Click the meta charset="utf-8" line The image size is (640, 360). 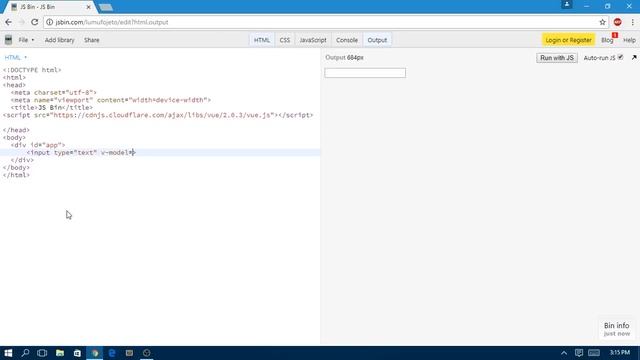point(53,93)
